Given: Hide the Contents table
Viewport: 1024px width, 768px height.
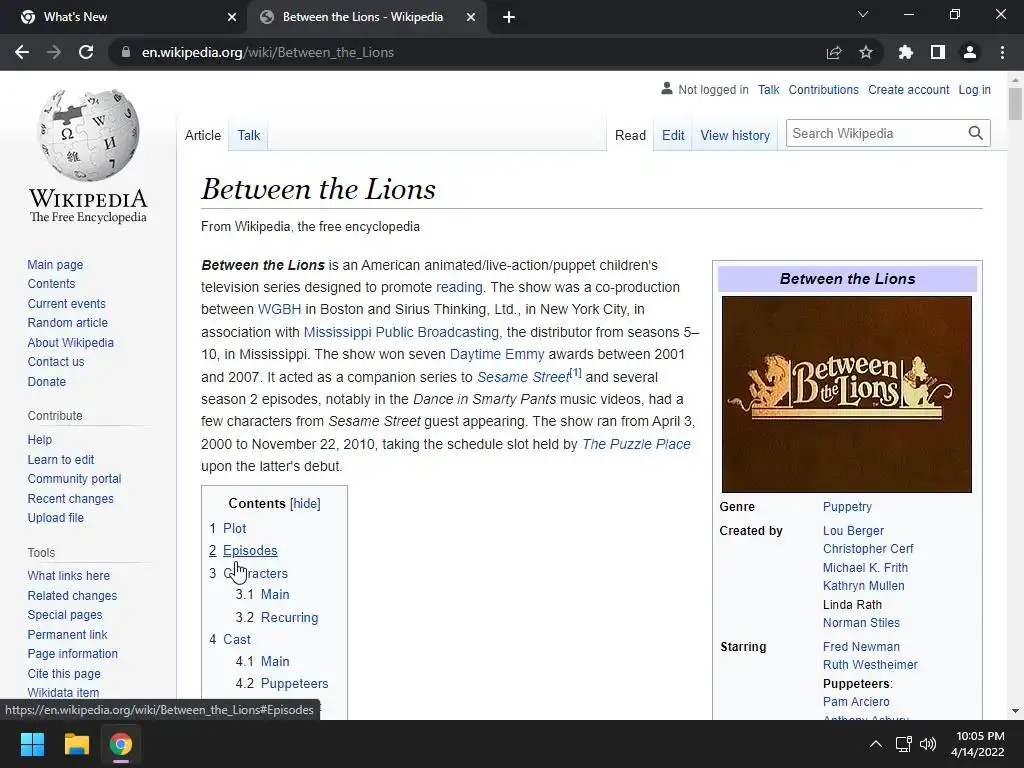Looking at the screenshot, I should click(x=305, y=504).
